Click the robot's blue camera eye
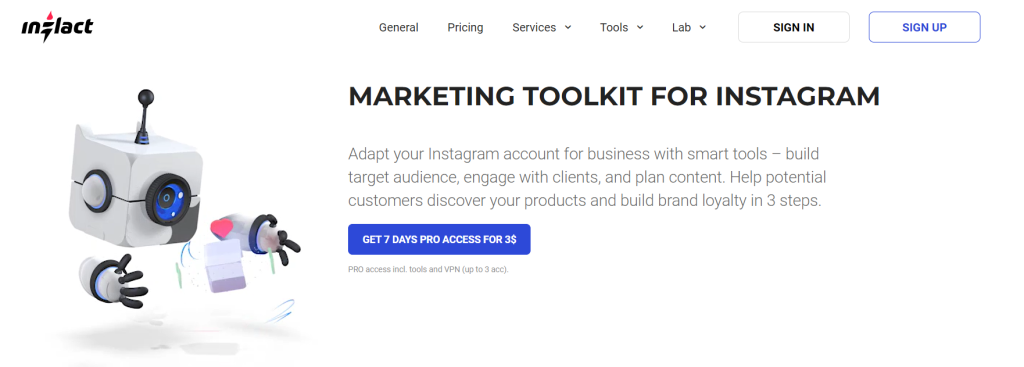The width and height of the screenshot is (1024, 367). tap(168, 197)
